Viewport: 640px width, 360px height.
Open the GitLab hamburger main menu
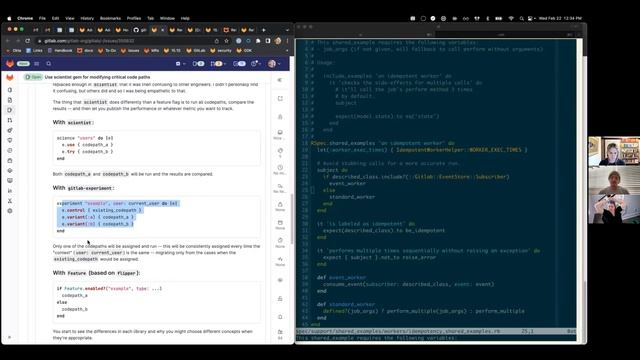point(37,64)
